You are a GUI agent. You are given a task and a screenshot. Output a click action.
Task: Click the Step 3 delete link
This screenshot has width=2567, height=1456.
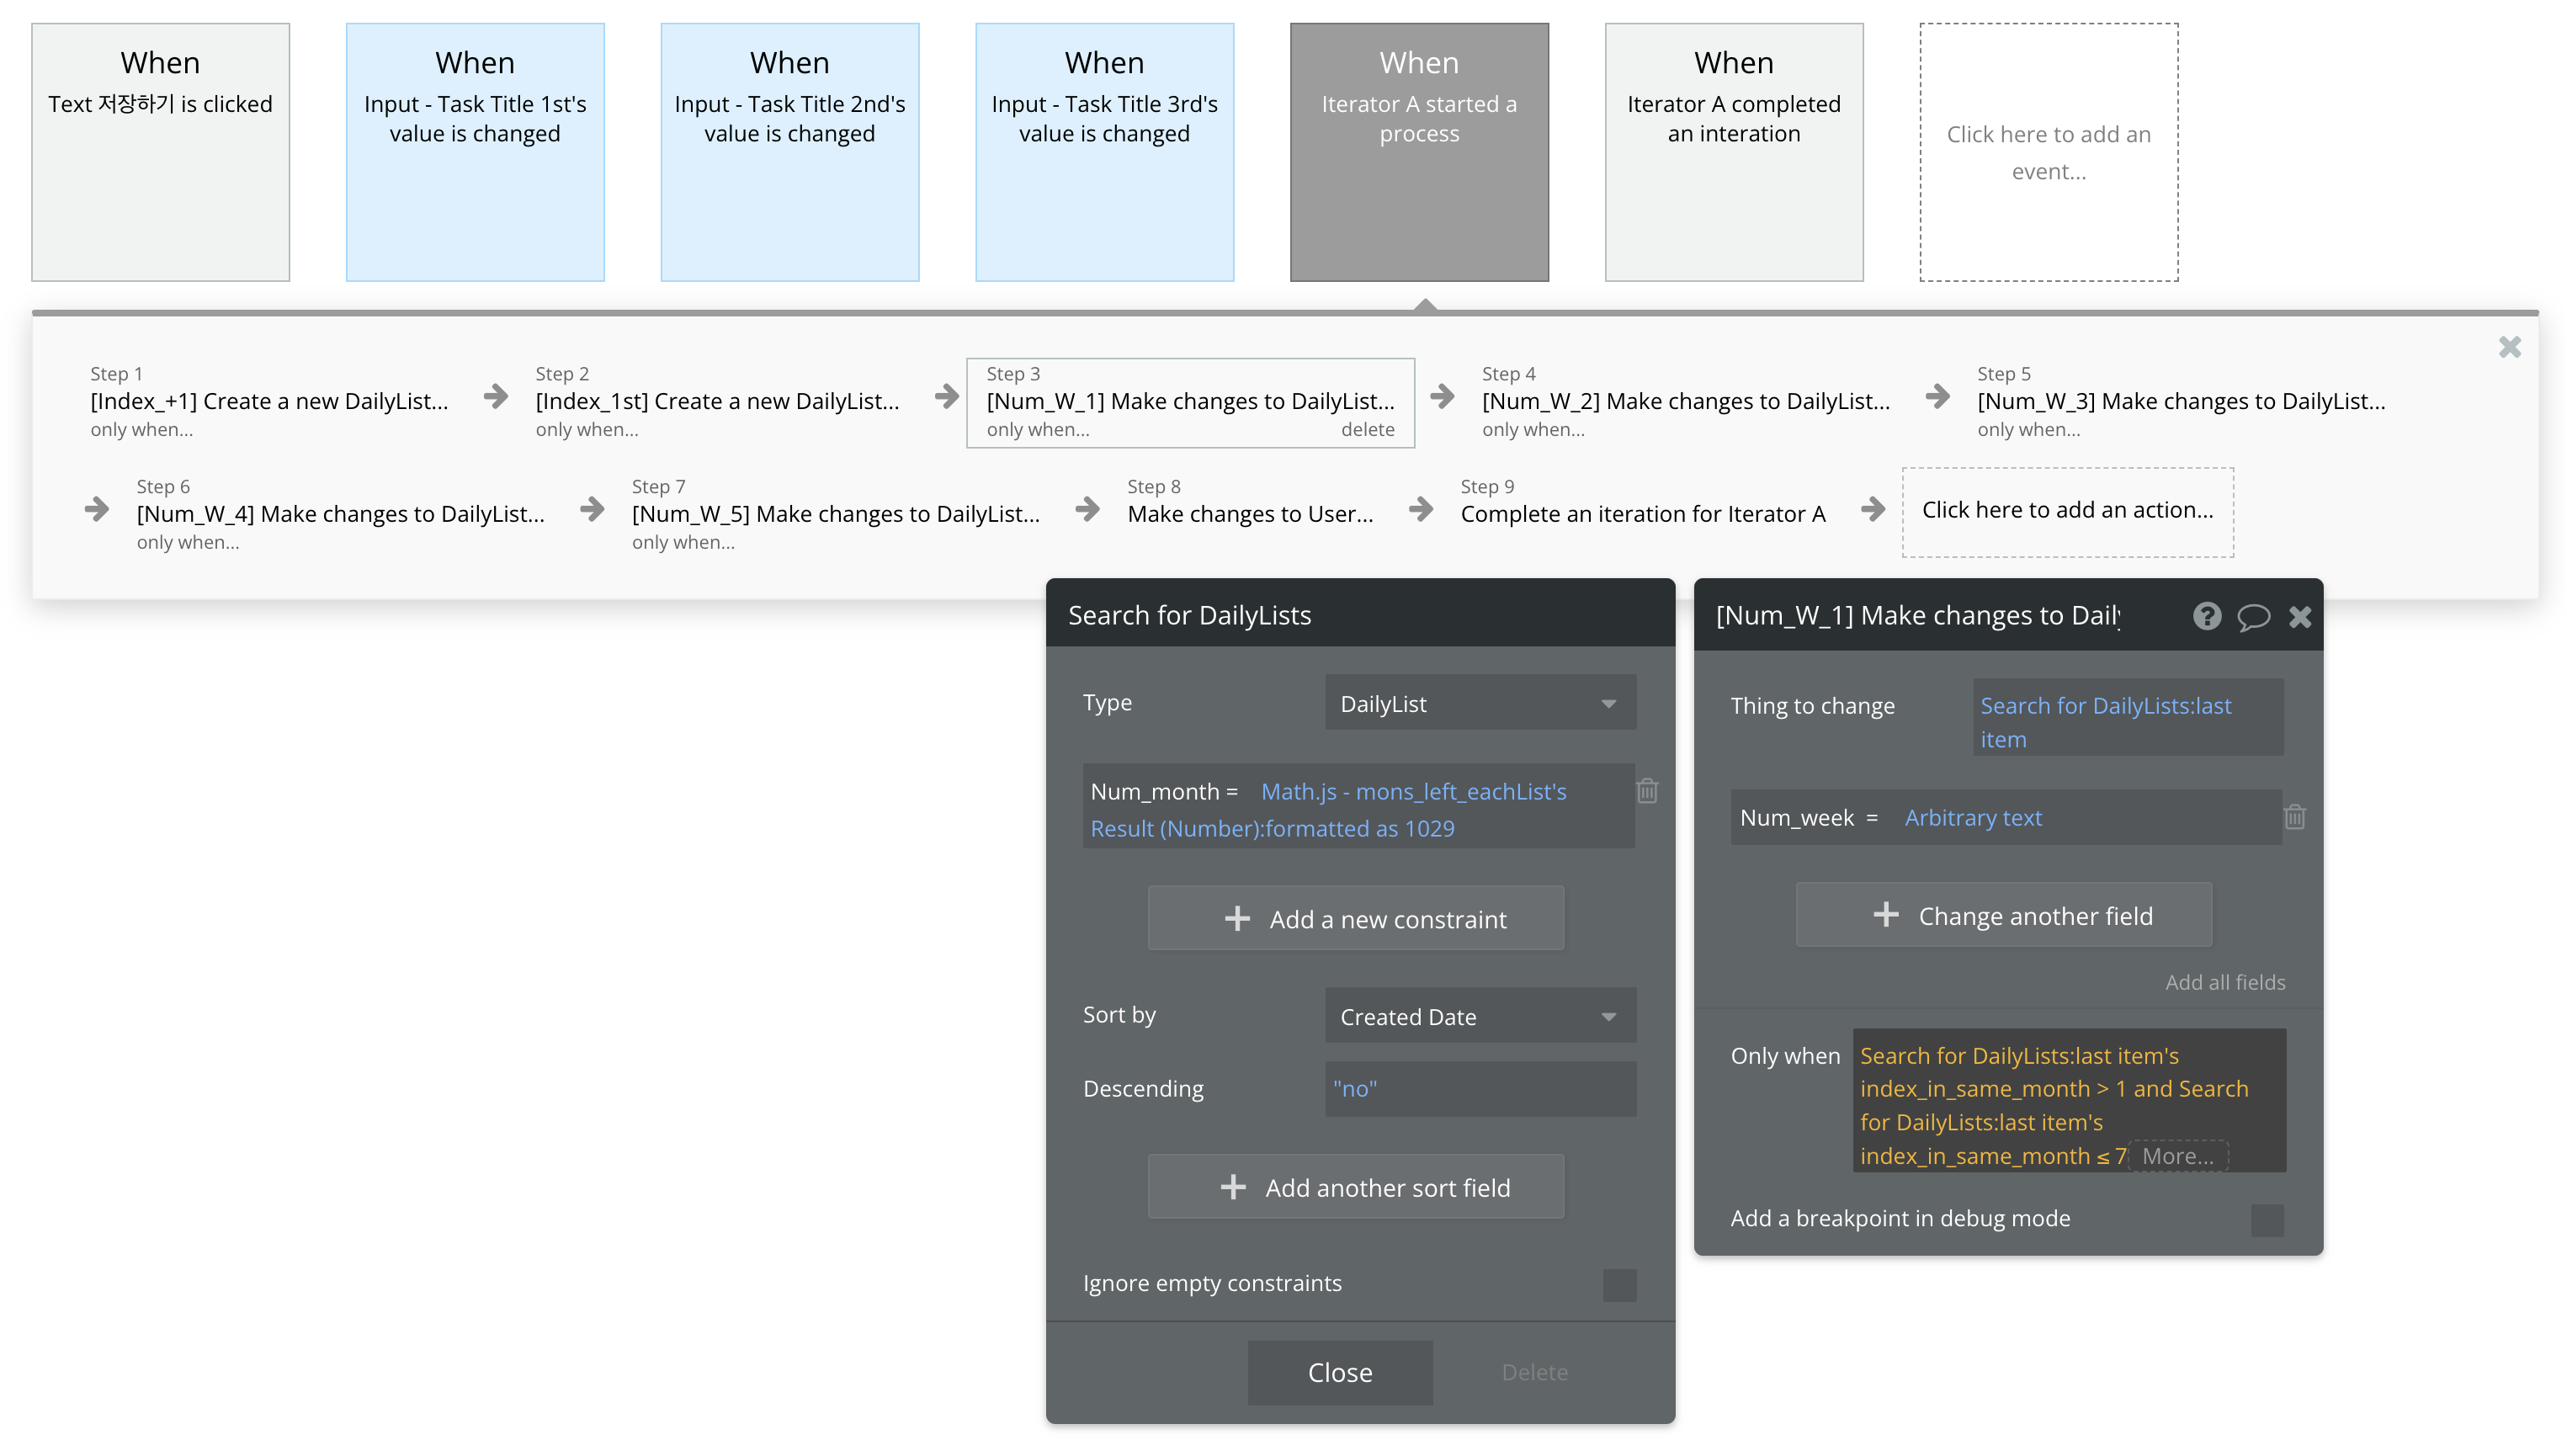[x=1367, y=429]
